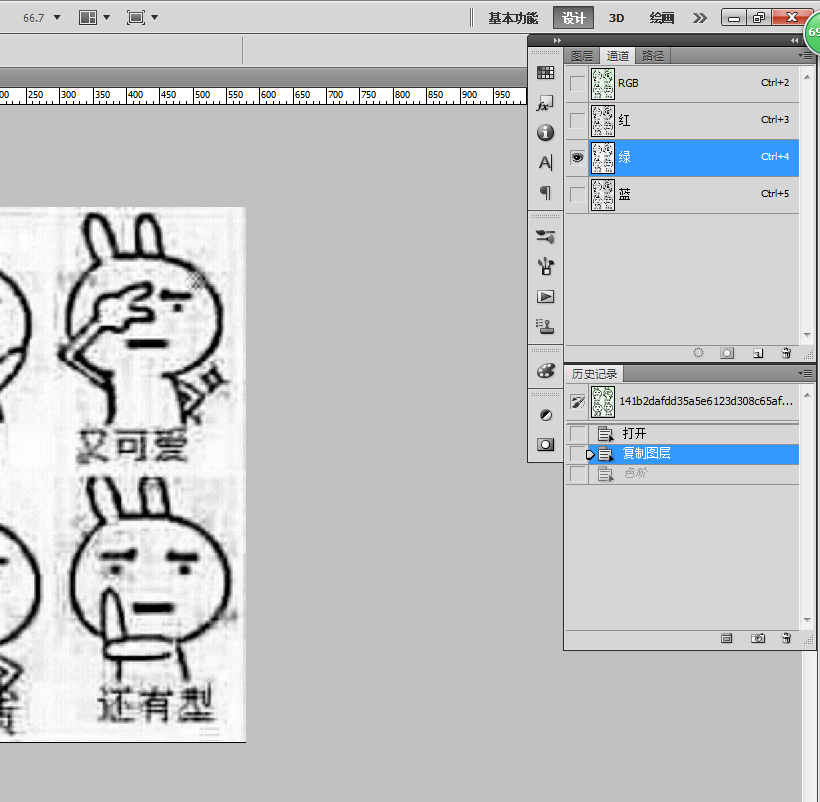
Task: Select the RGB channel row
Action: [x=693, y=83]
